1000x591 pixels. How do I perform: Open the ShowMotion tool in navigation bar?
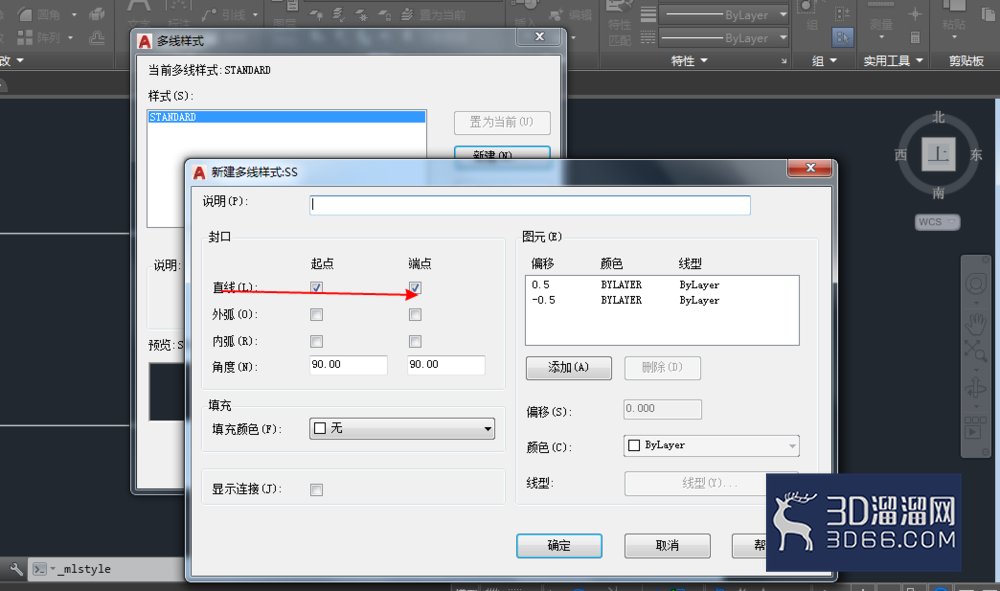tap(975, 428)
